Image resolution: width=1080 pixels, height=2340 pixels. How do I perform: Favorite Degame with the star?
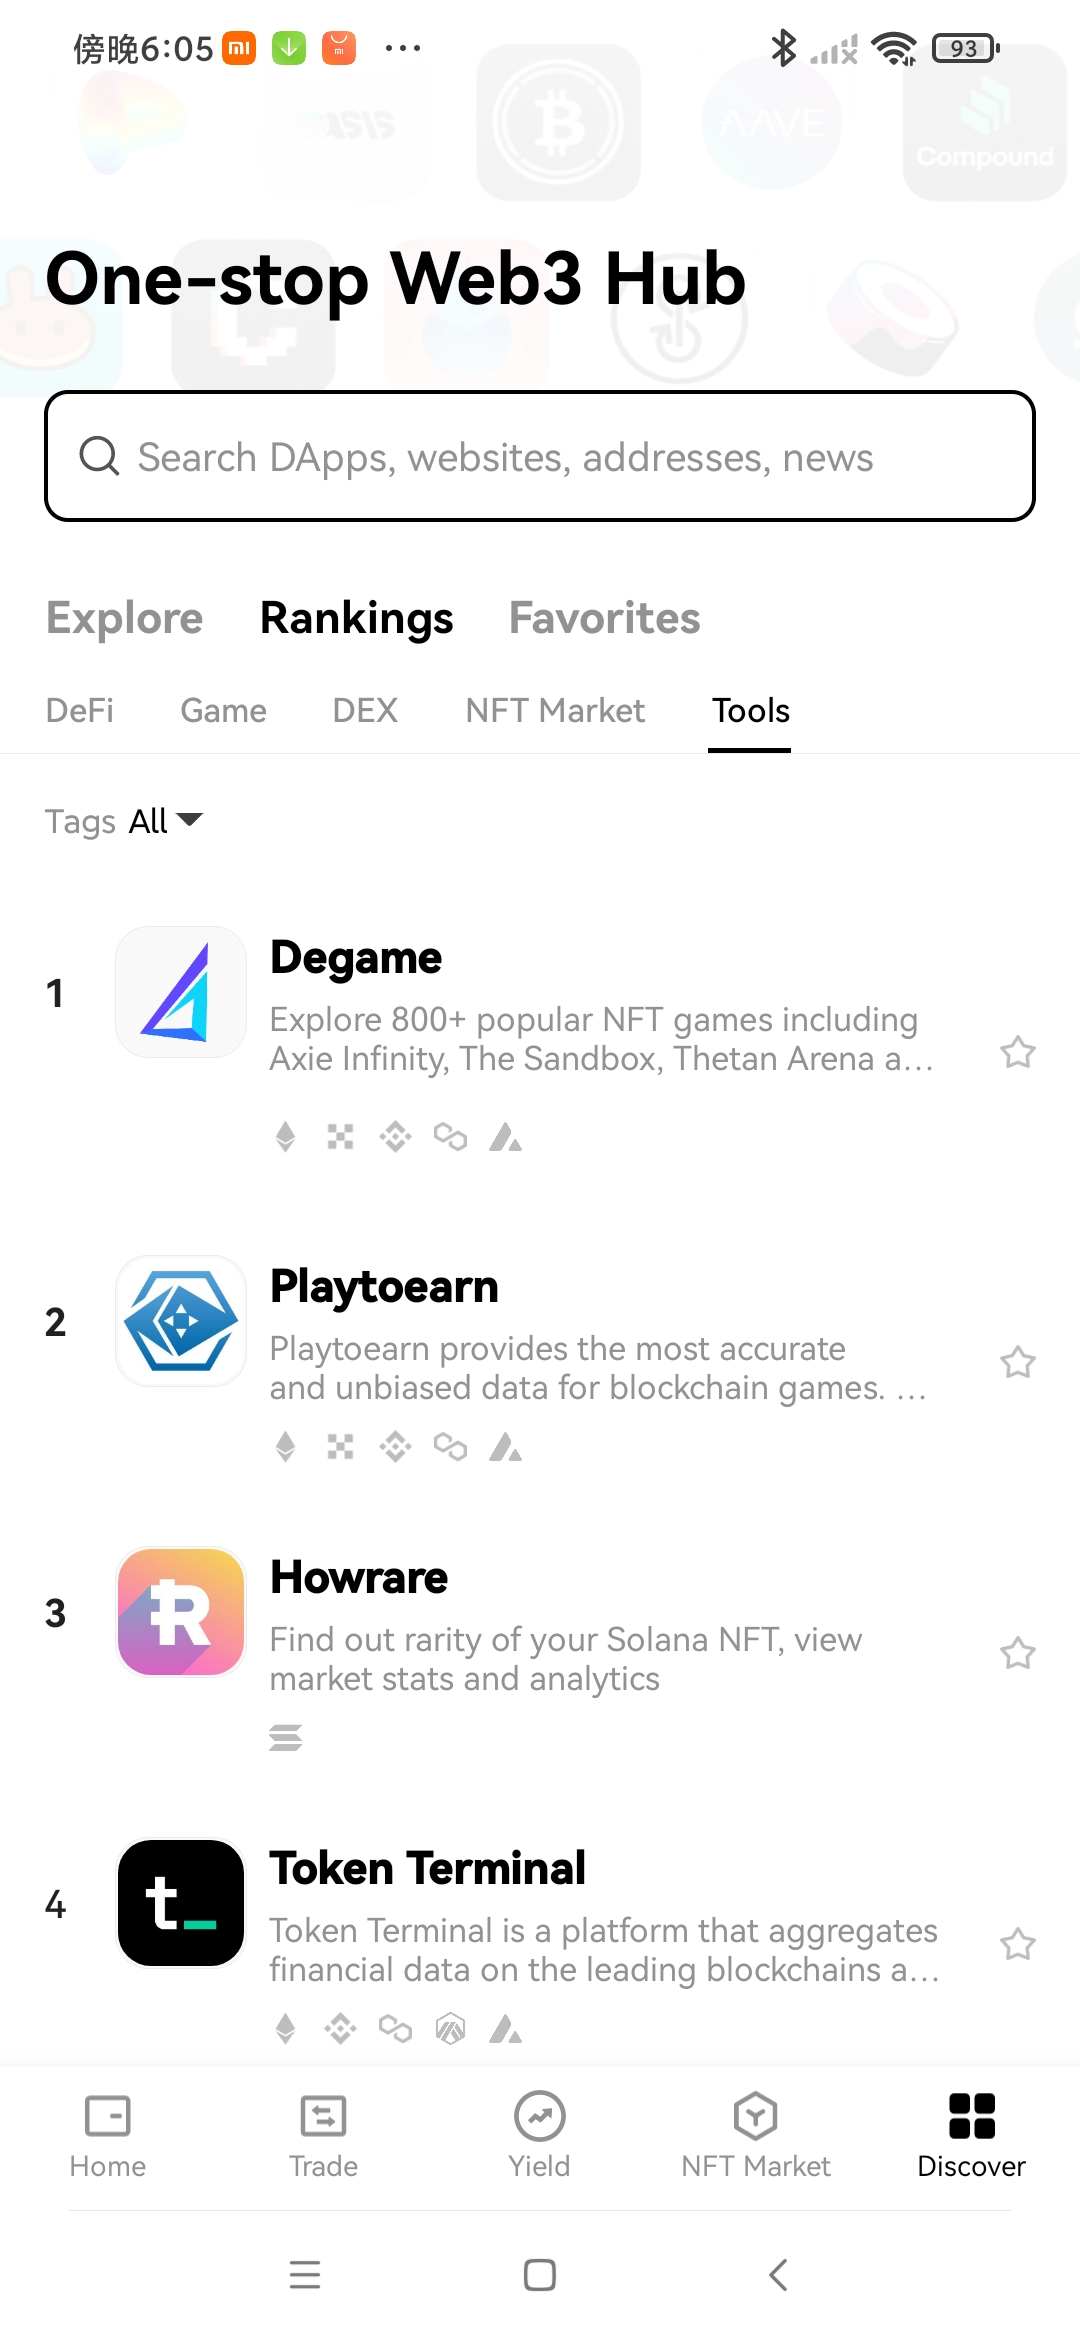tap(1018, 1052)
